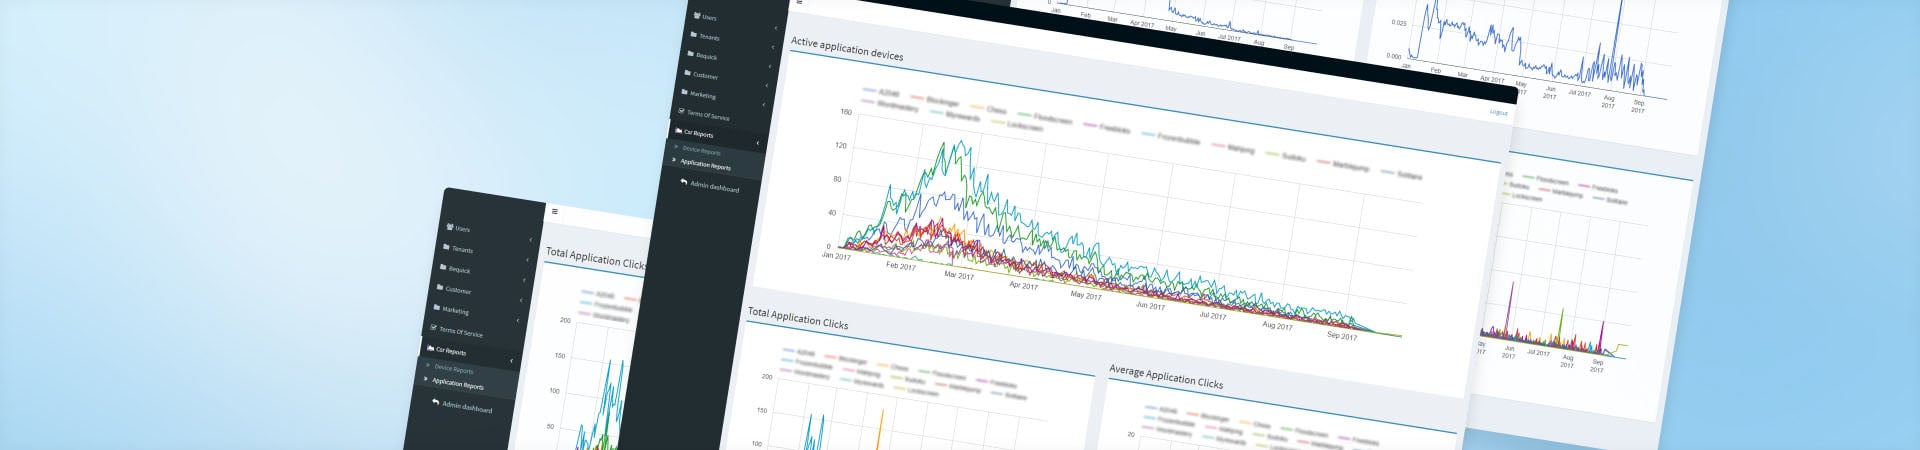
Task: Click arrow icon beside Application Reports, back-left window
Action: (x=426, y=380)
